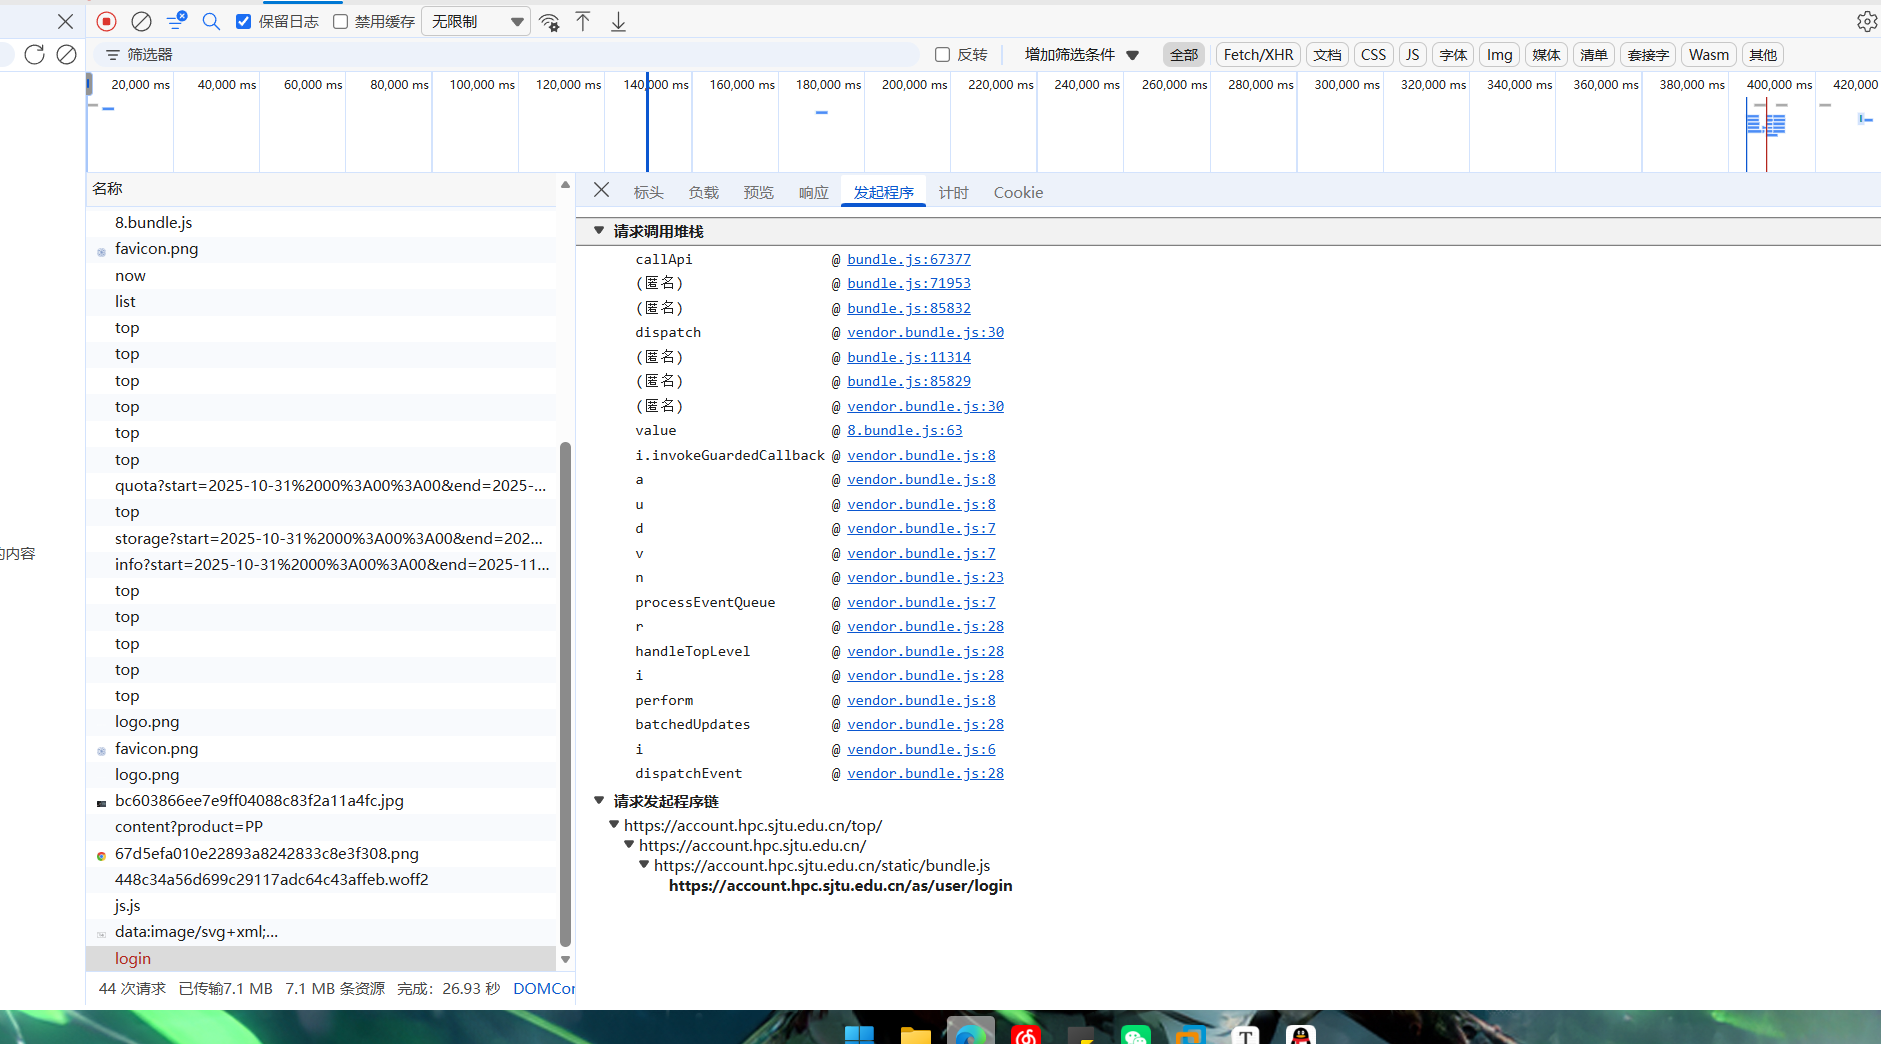Open the 增加筛选条件 dropdown
Viewport: 1881px width, 1044px height.
point(1081,55)
